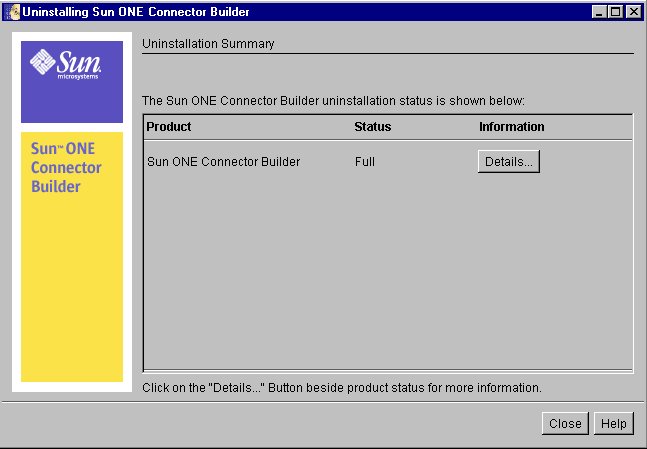Image resolution: width=647 pixels, height=449 pixels.
Task: Click the 'Full' status value
Action: click(365, 162)
